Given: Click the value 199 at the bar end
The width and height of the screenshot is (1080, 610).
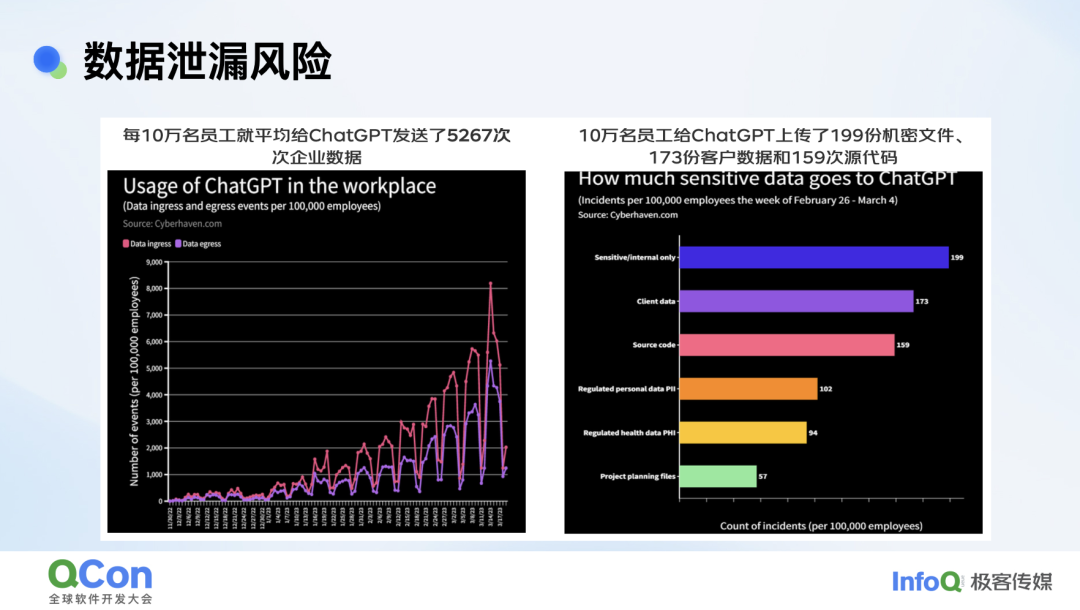Looking at the screenshot, I should [x=957, y=257].
